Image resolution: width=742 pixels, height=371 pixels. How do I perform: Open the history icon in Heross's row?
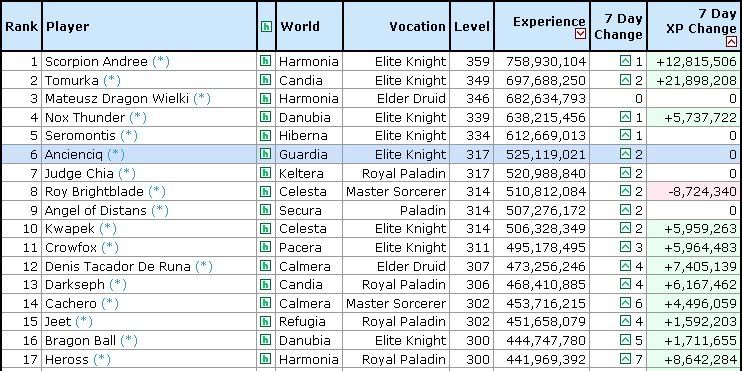pos(266,359)
